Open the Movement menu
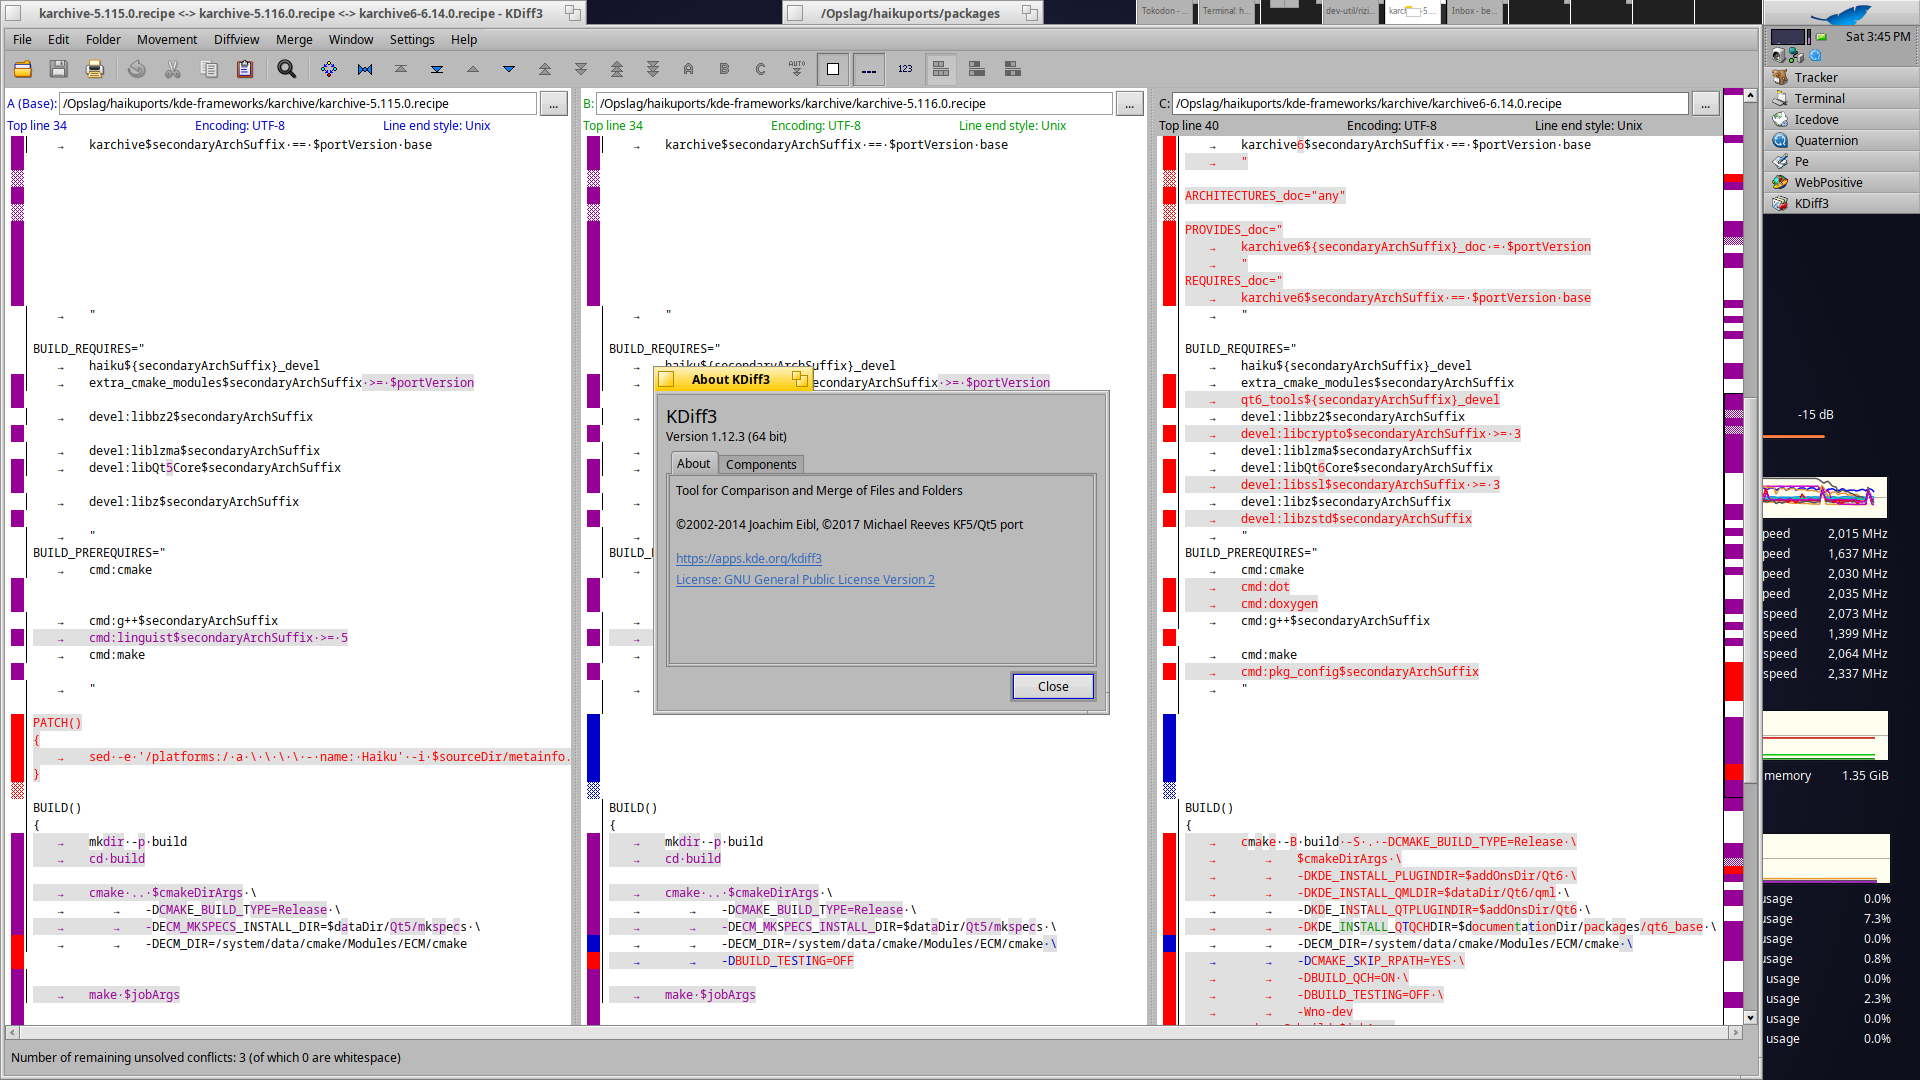This screenshot has width=1920, height=1080. [167, 39]
